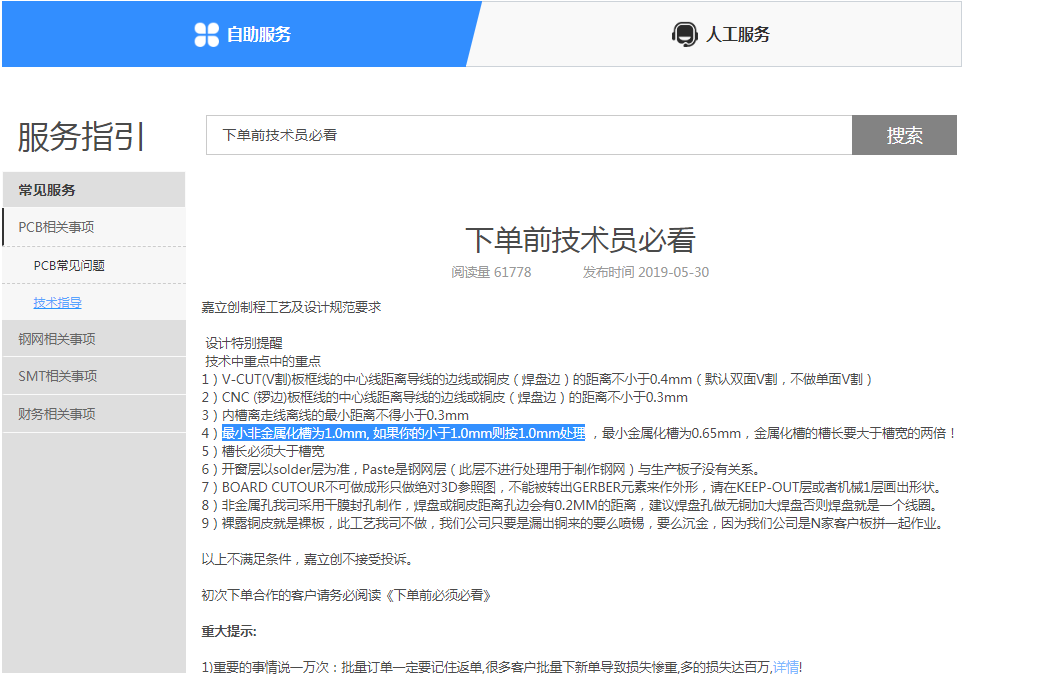Click the headset icon for 人工服务
This screenshot has height=688, width=1053.
pos(685,35)
